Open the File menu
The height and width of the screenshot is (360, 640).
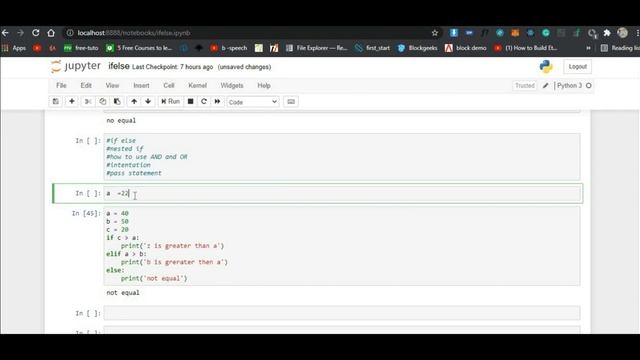coord(61,86)
